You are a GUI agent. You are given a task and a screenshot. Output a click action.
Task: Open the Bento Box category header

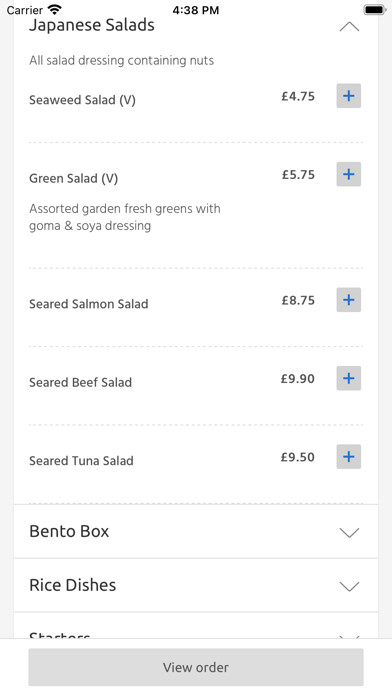click(196, 531)
